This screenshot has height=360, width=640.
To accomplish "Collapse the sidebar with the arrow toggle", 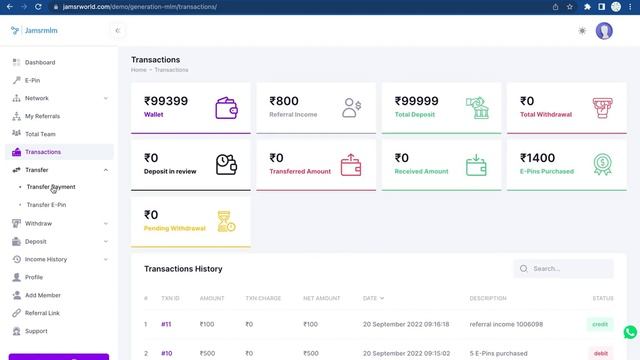I will point(118,31).
